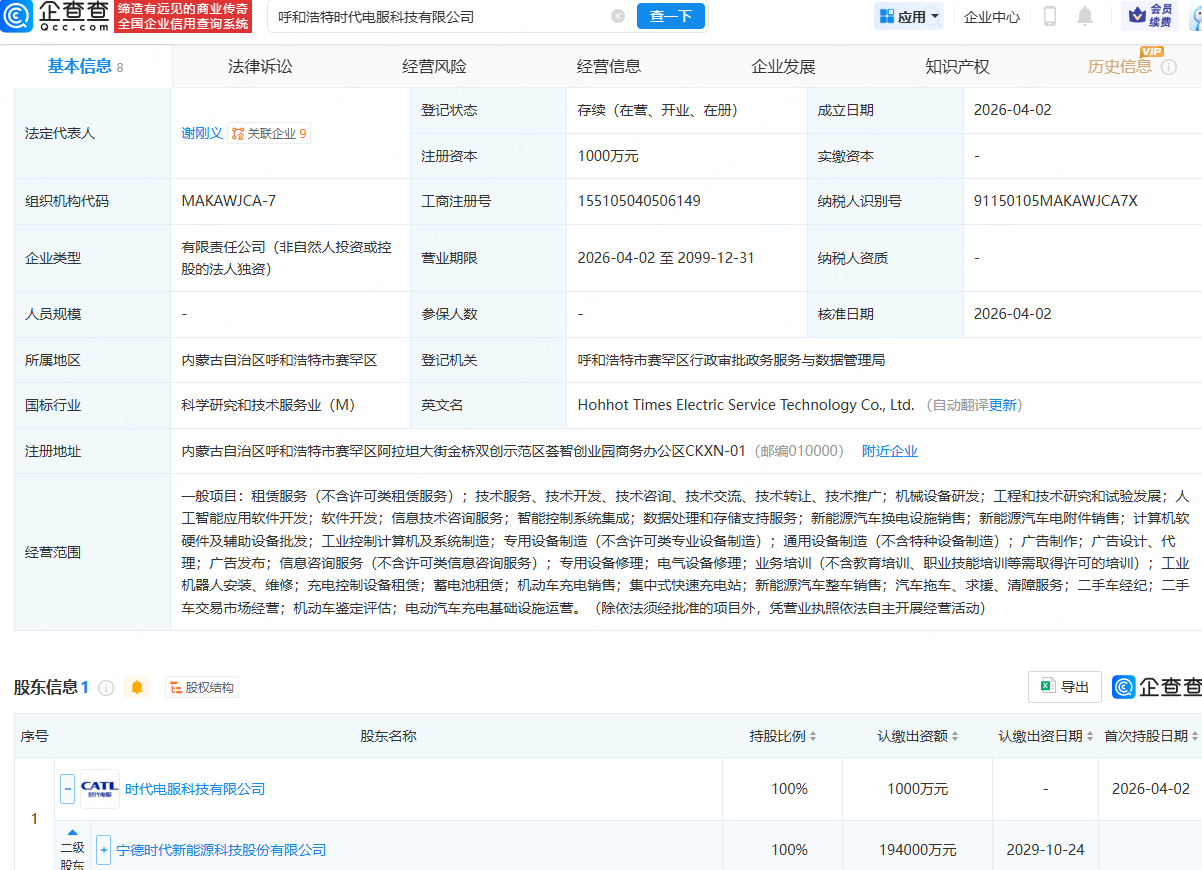Click the mobile app icon in the top bar
Image resolution: width=1202 pixels, height=870 pixels.
1050,16
